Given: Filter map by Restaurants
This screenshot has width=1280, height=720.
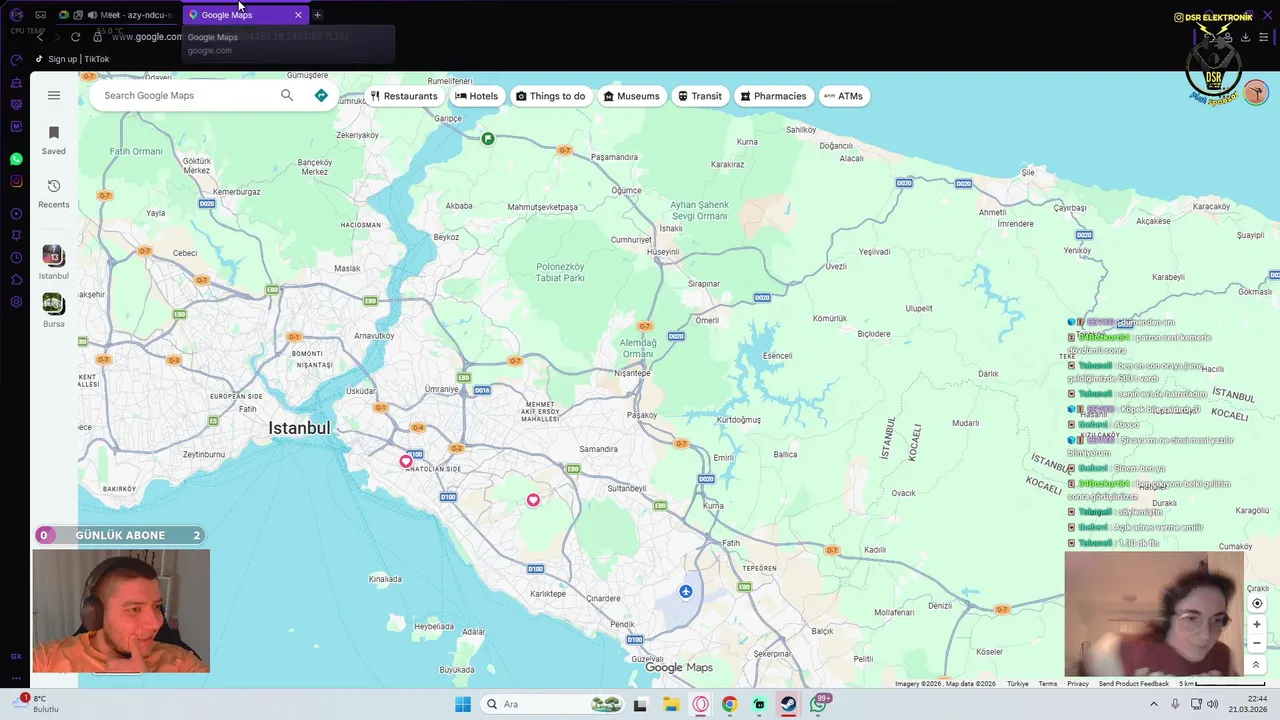Looking at the screenshot, I should pos(404,96).
